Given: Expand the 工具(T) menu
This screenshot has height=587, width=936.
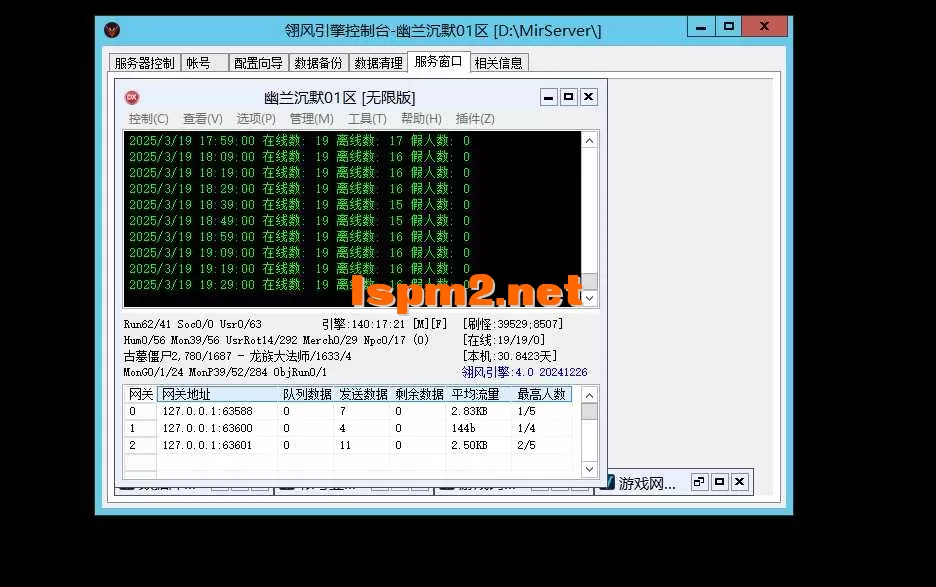Looking at the screenshot, I should click(x=367, y=119).
